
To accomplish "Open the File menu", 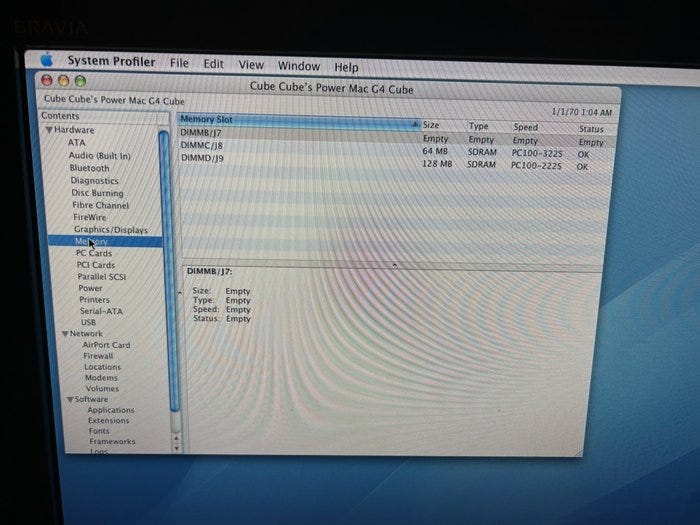I will tap(179, 63).
